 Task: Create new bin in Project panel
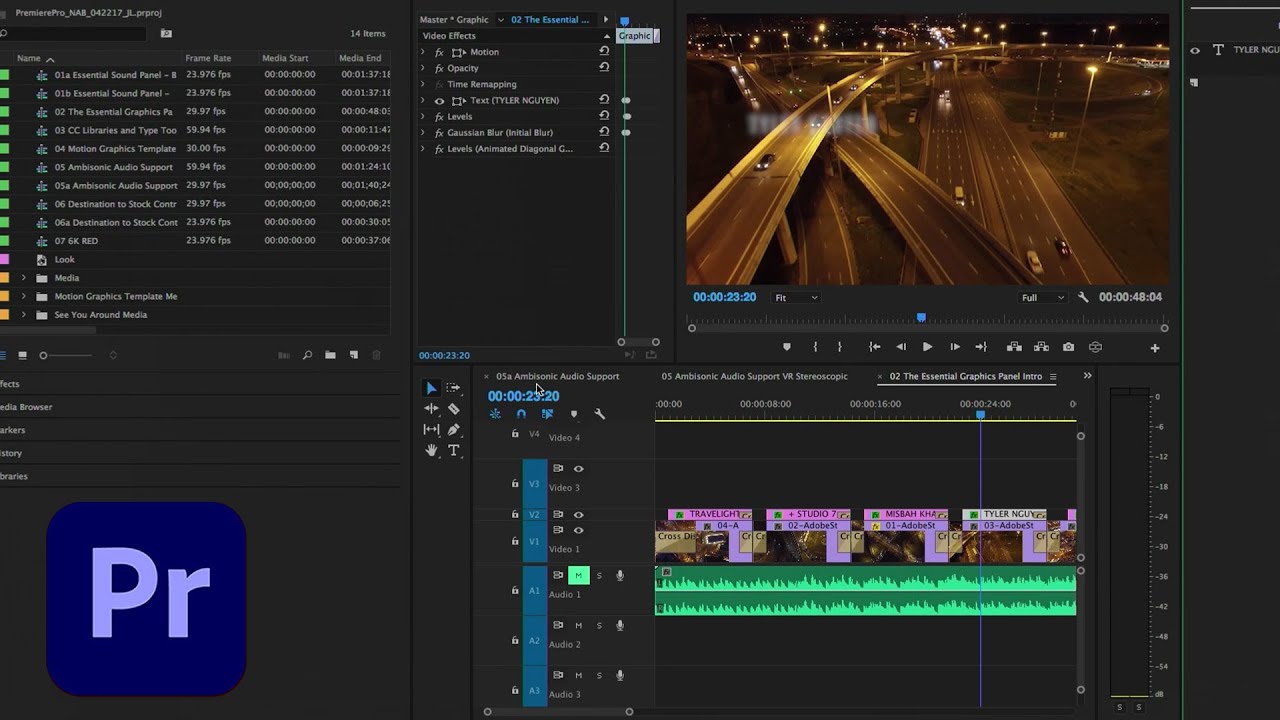tap(330, 355)
